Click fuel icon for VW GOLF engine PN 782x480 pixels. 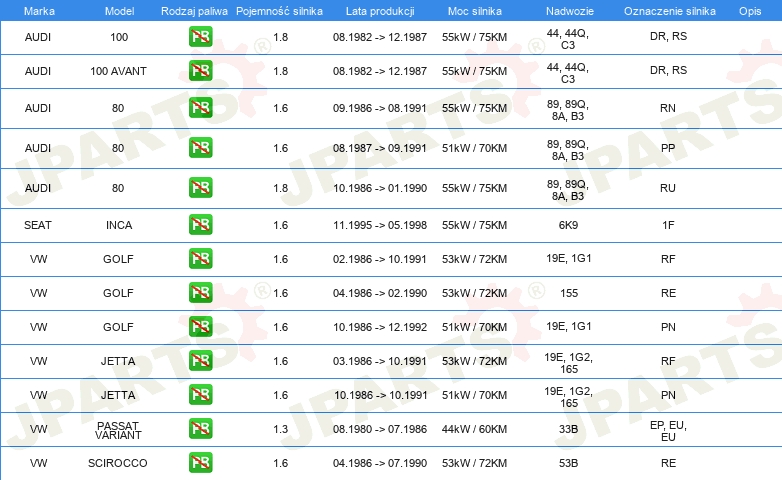pos(200,326)
